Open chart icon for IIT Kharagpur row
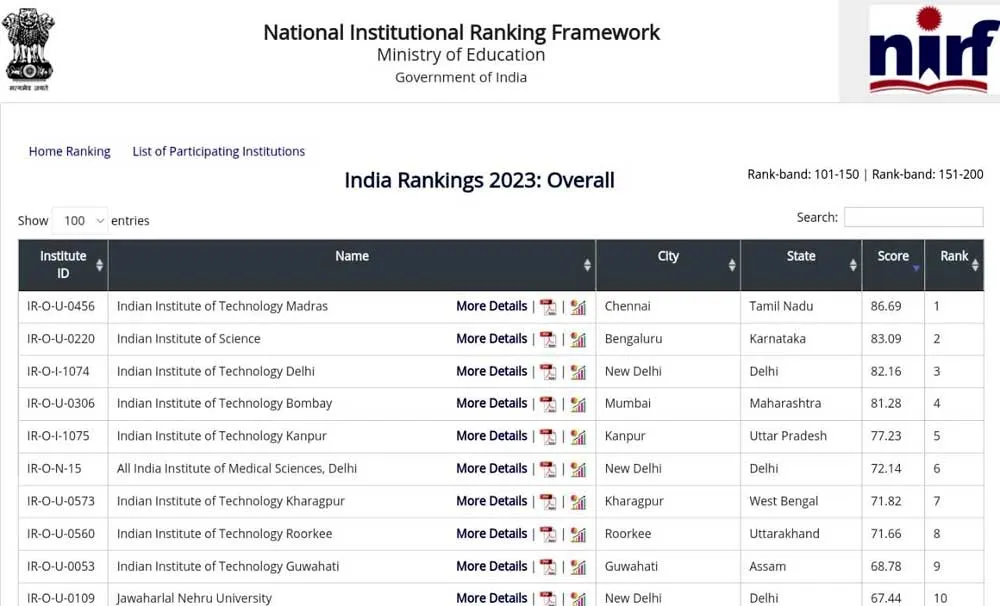This screenshot has height=606, width=1000. click(x=578, y=501)
